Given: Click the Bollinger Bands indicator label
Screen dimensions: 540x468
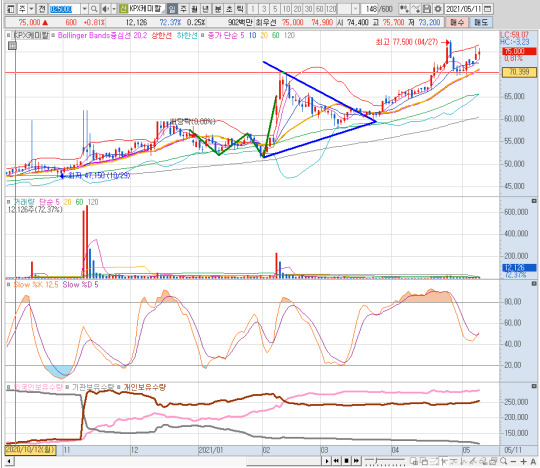Looking at the screenshot, I should coord(102,35).
